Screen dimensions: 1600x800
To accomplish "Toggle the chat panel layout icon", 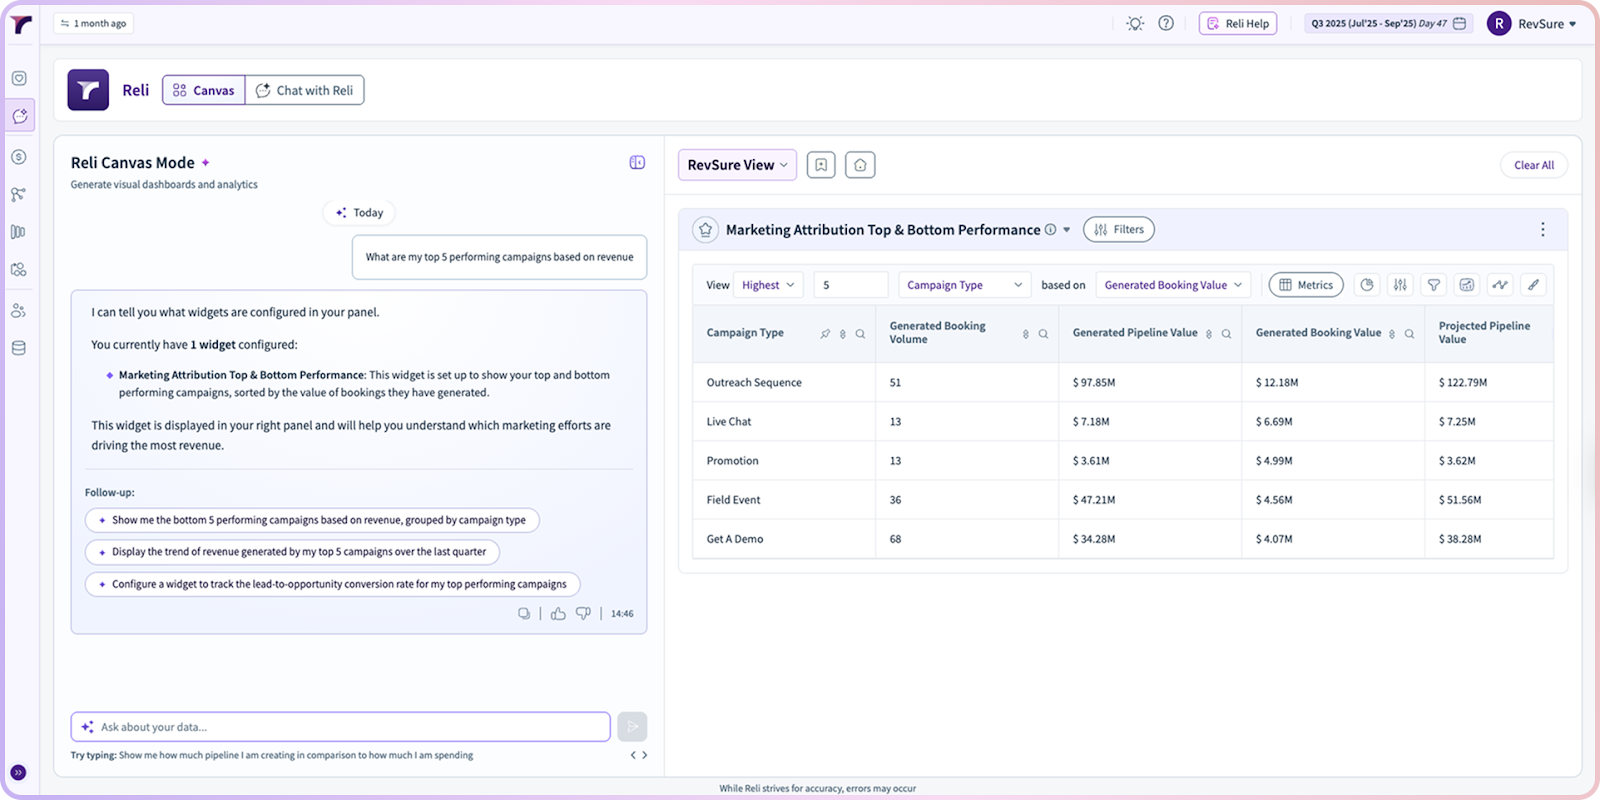I will (x=637, y=163).
